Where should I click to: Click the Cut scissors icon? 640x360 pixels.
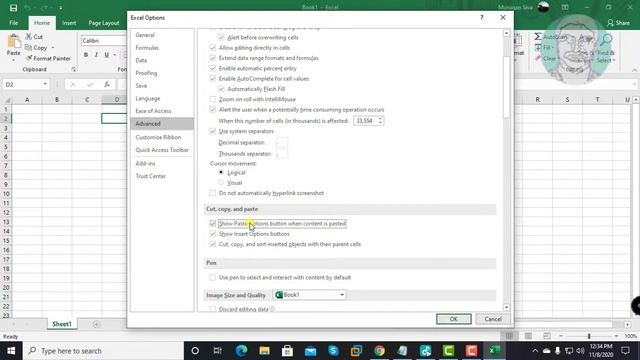pyautogui.click(x=29, y=37)
